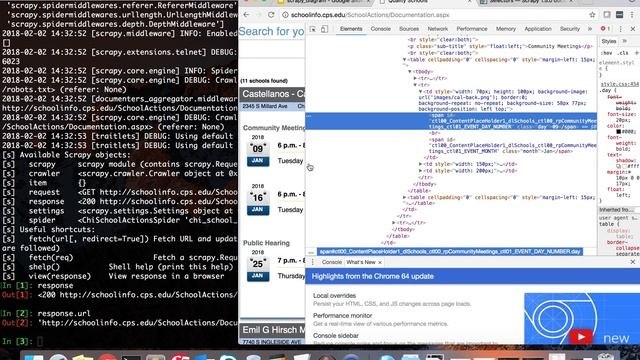Viewport: 640px width, 360px height.
Task: Select the p class sub-title node
Action: pyautogui.click(x=500, y=46)
